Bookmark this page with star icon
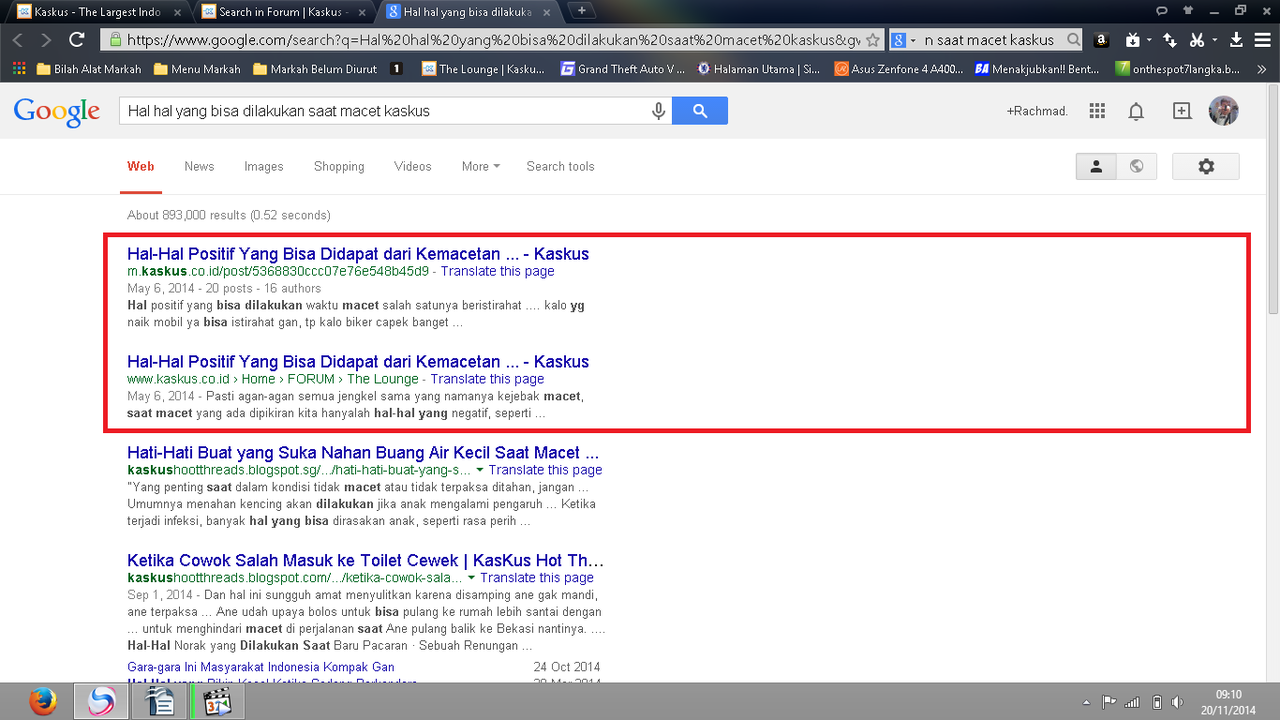 (872, 40)
